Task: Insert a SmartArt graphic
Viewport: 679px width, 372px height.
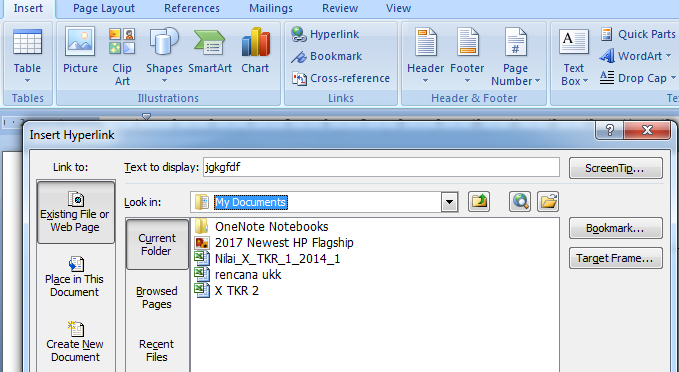Action: [x=210, y=51]
